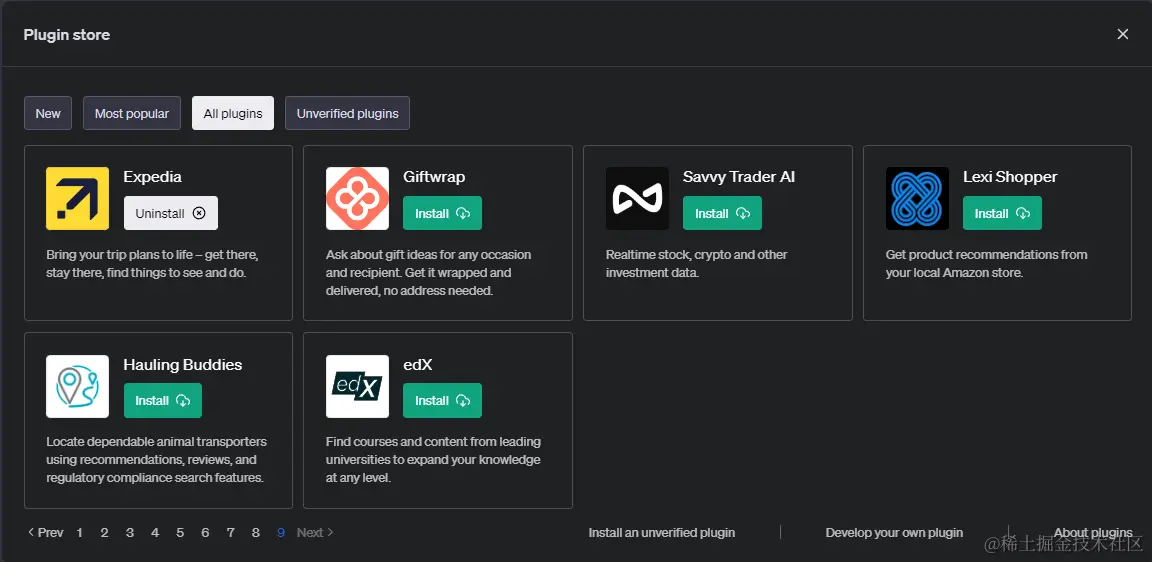Install the Giftwrap plugin
Viewport: 1152px width, 562px height.
coord(442,213)
